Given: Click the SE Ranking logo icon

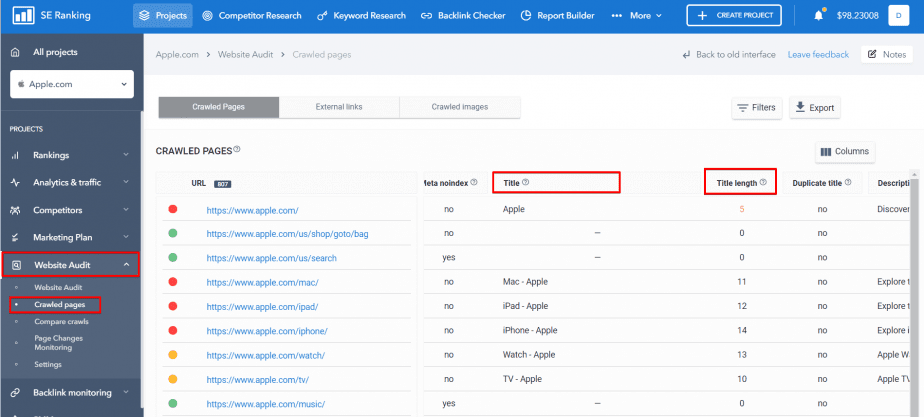Looking at the screenshot, I should (23, 16).
